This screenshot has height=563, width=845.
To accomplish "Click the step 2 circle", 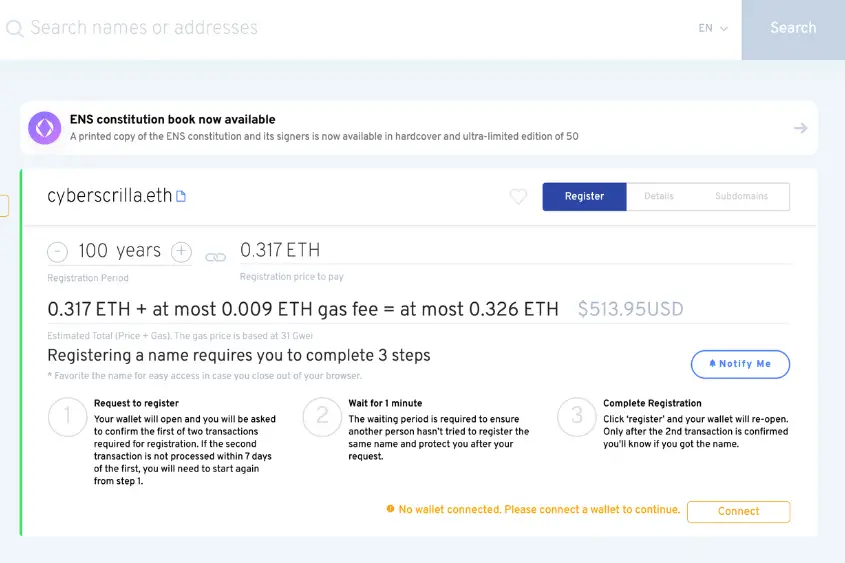I will tap(322, 416).
